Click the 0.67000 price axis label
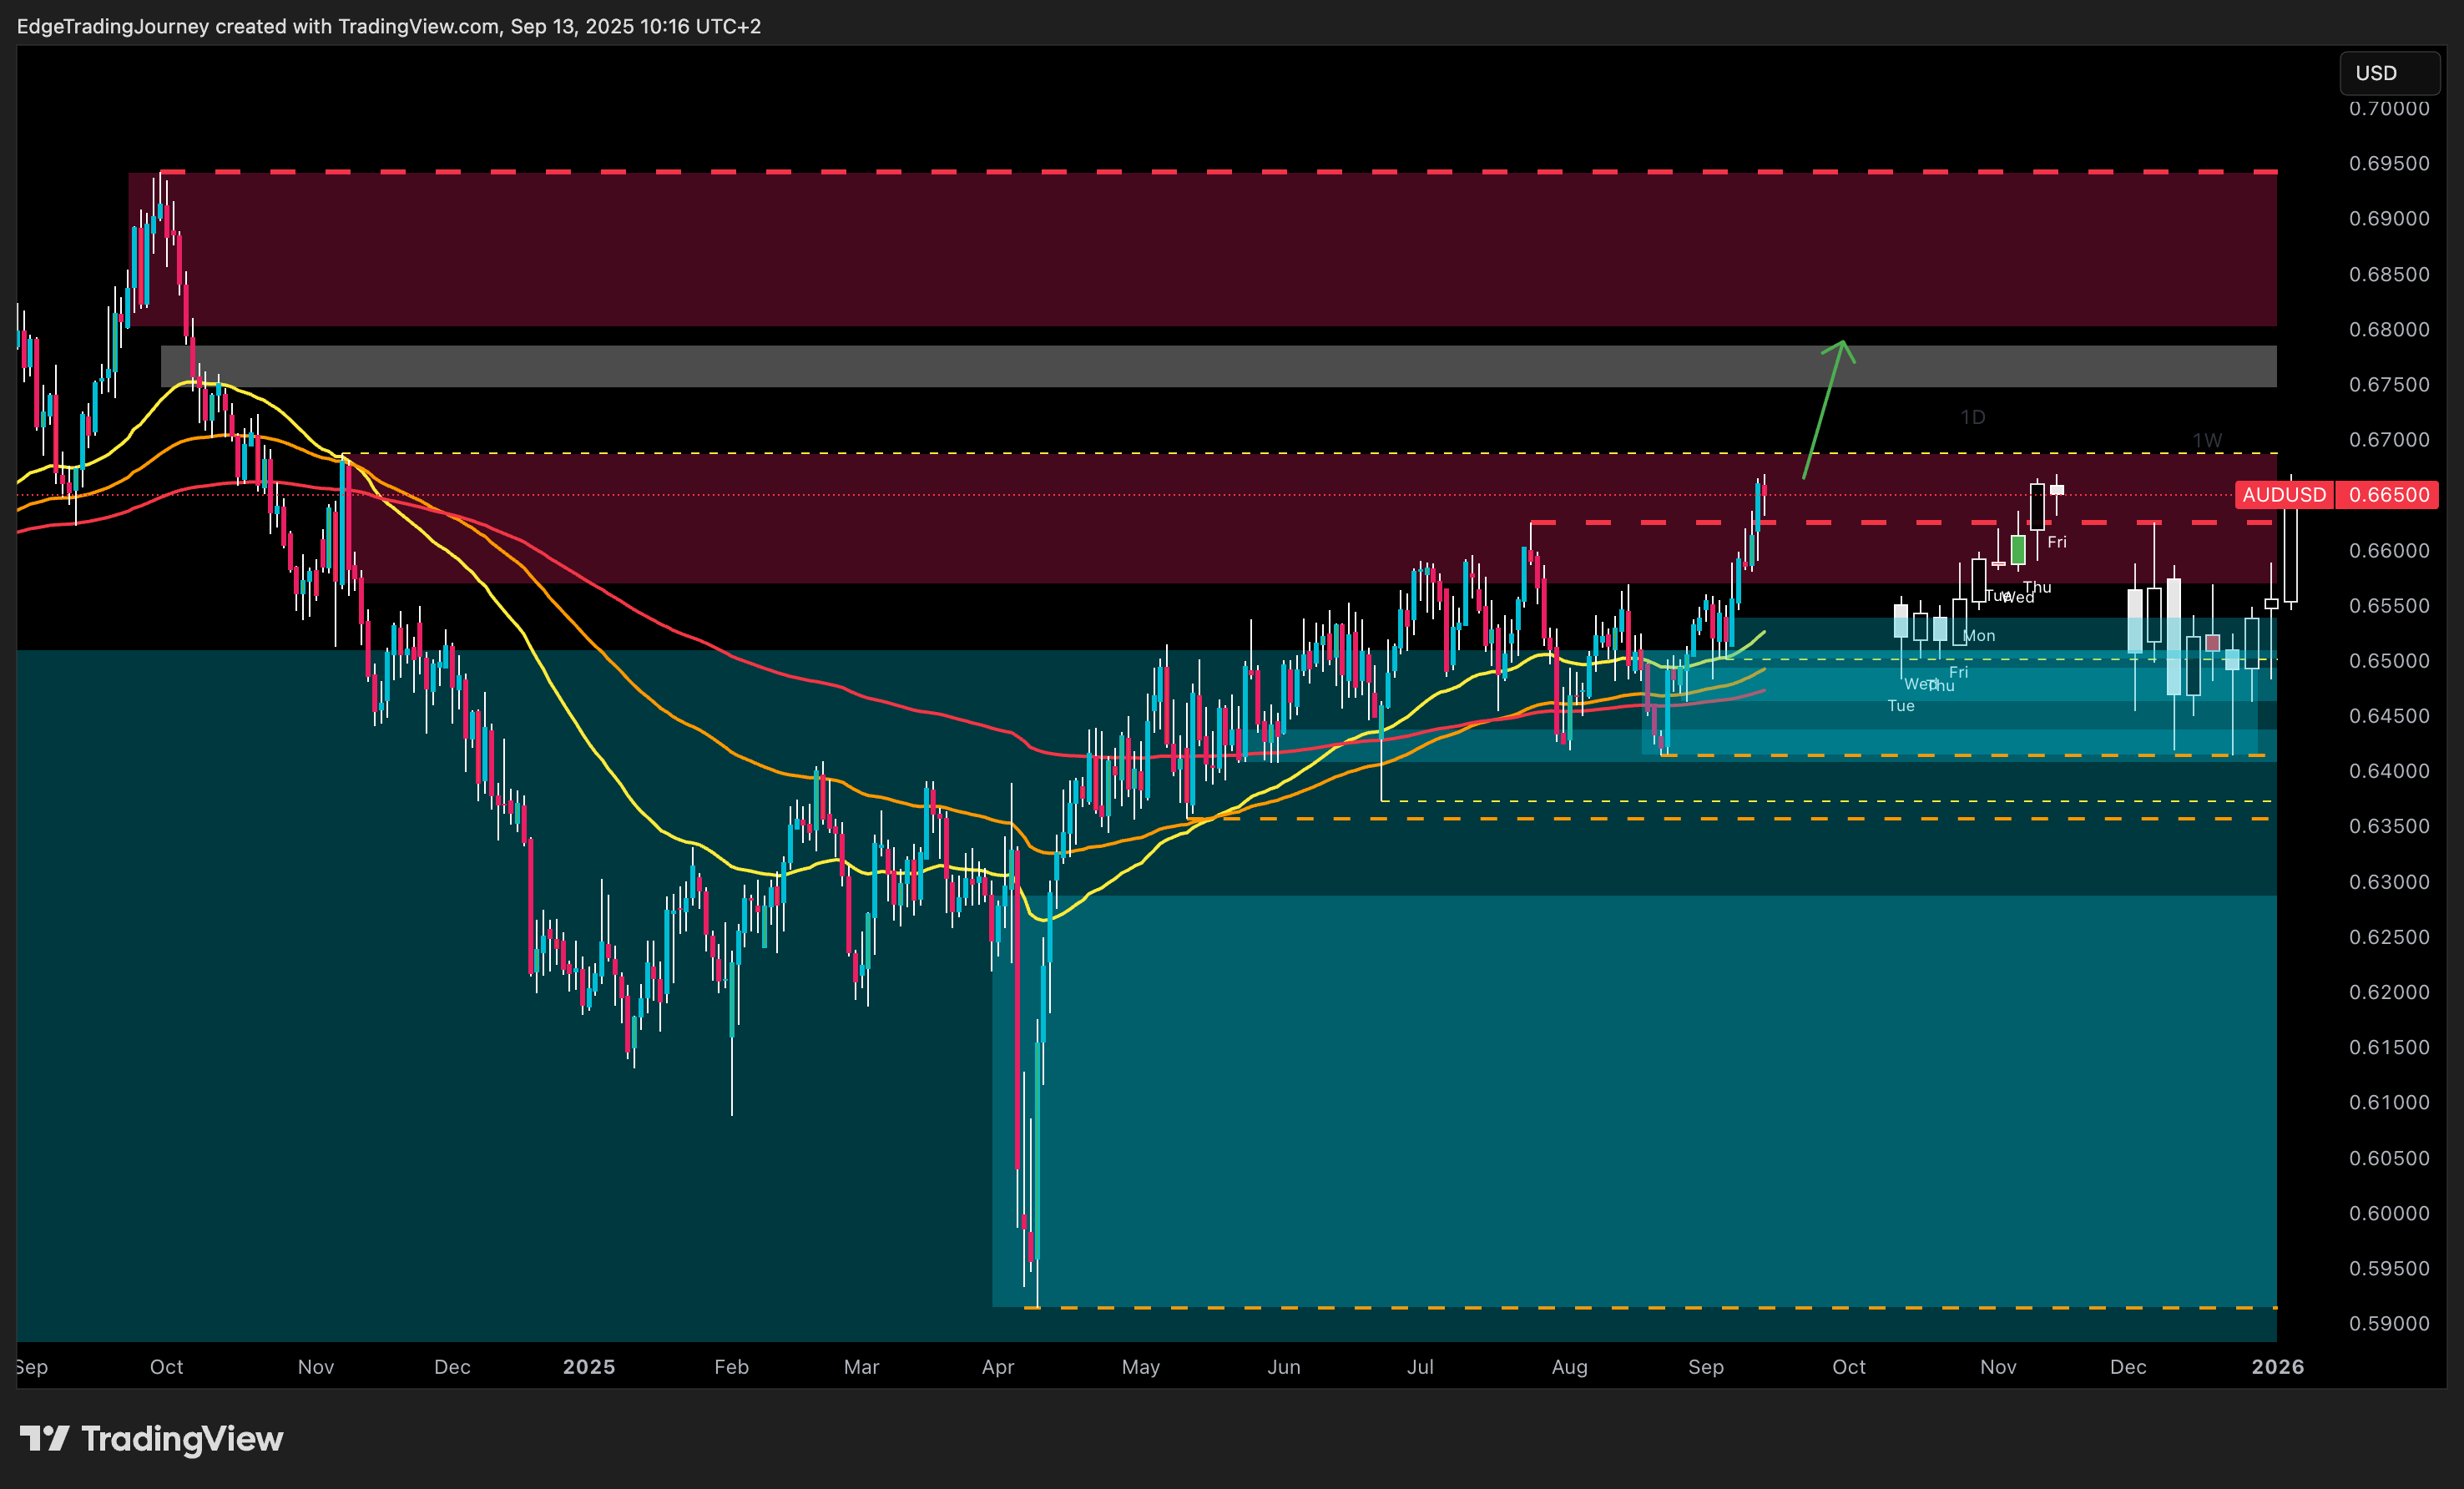Screen dimensions: 2464x1489 pos(2389,439)
